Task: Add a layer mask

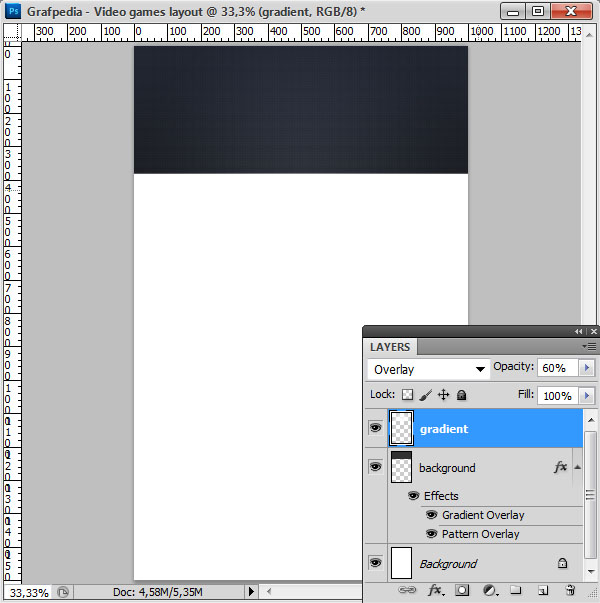Action: pyautogui.click(x=462, y=590)
